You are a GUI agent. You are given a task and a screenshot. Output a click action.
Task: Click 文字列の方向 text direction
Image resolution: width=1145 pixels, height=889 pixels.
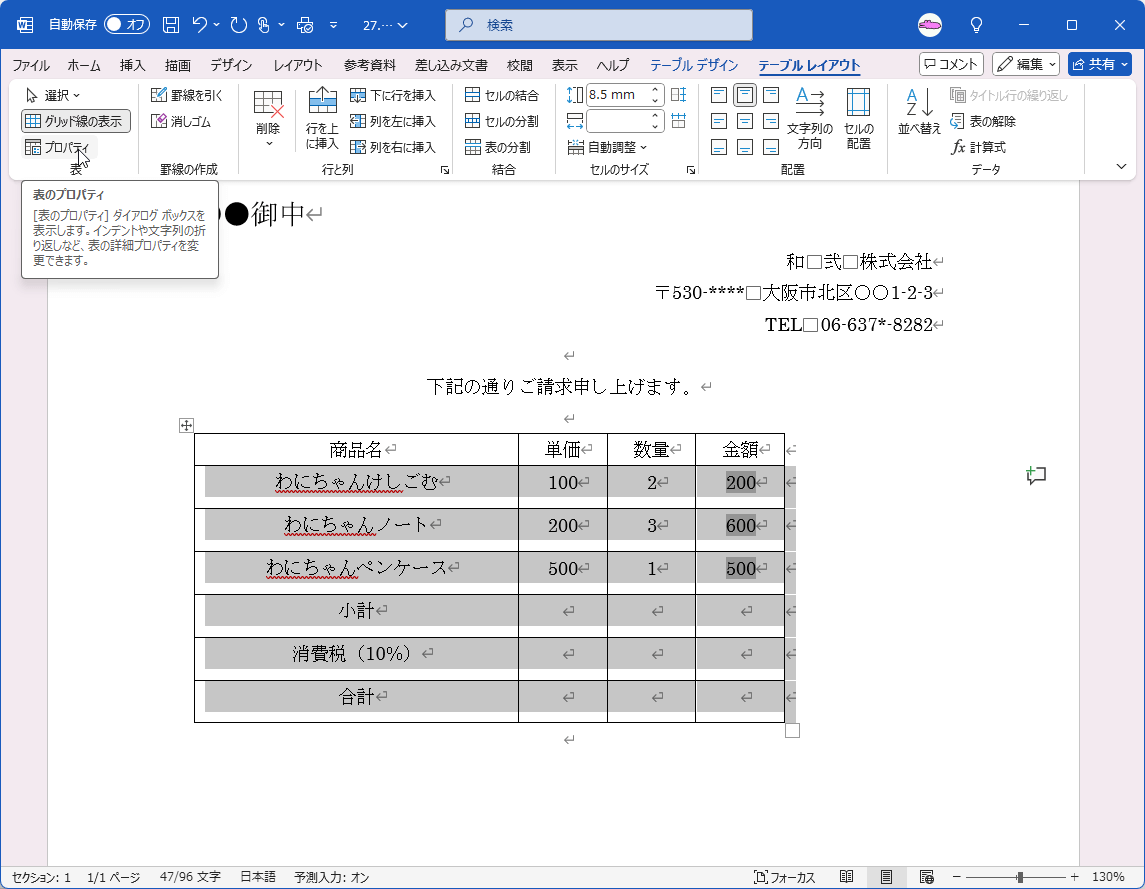pos(810,118)
